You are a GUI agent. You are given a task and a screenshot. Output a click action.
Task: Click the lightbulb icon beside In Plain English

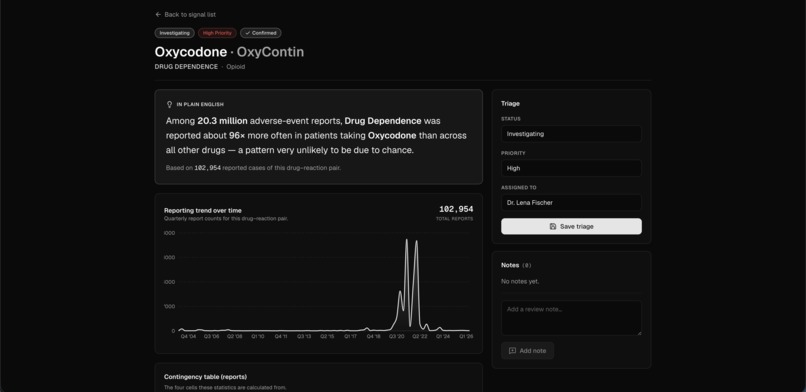tap(169, 104)
